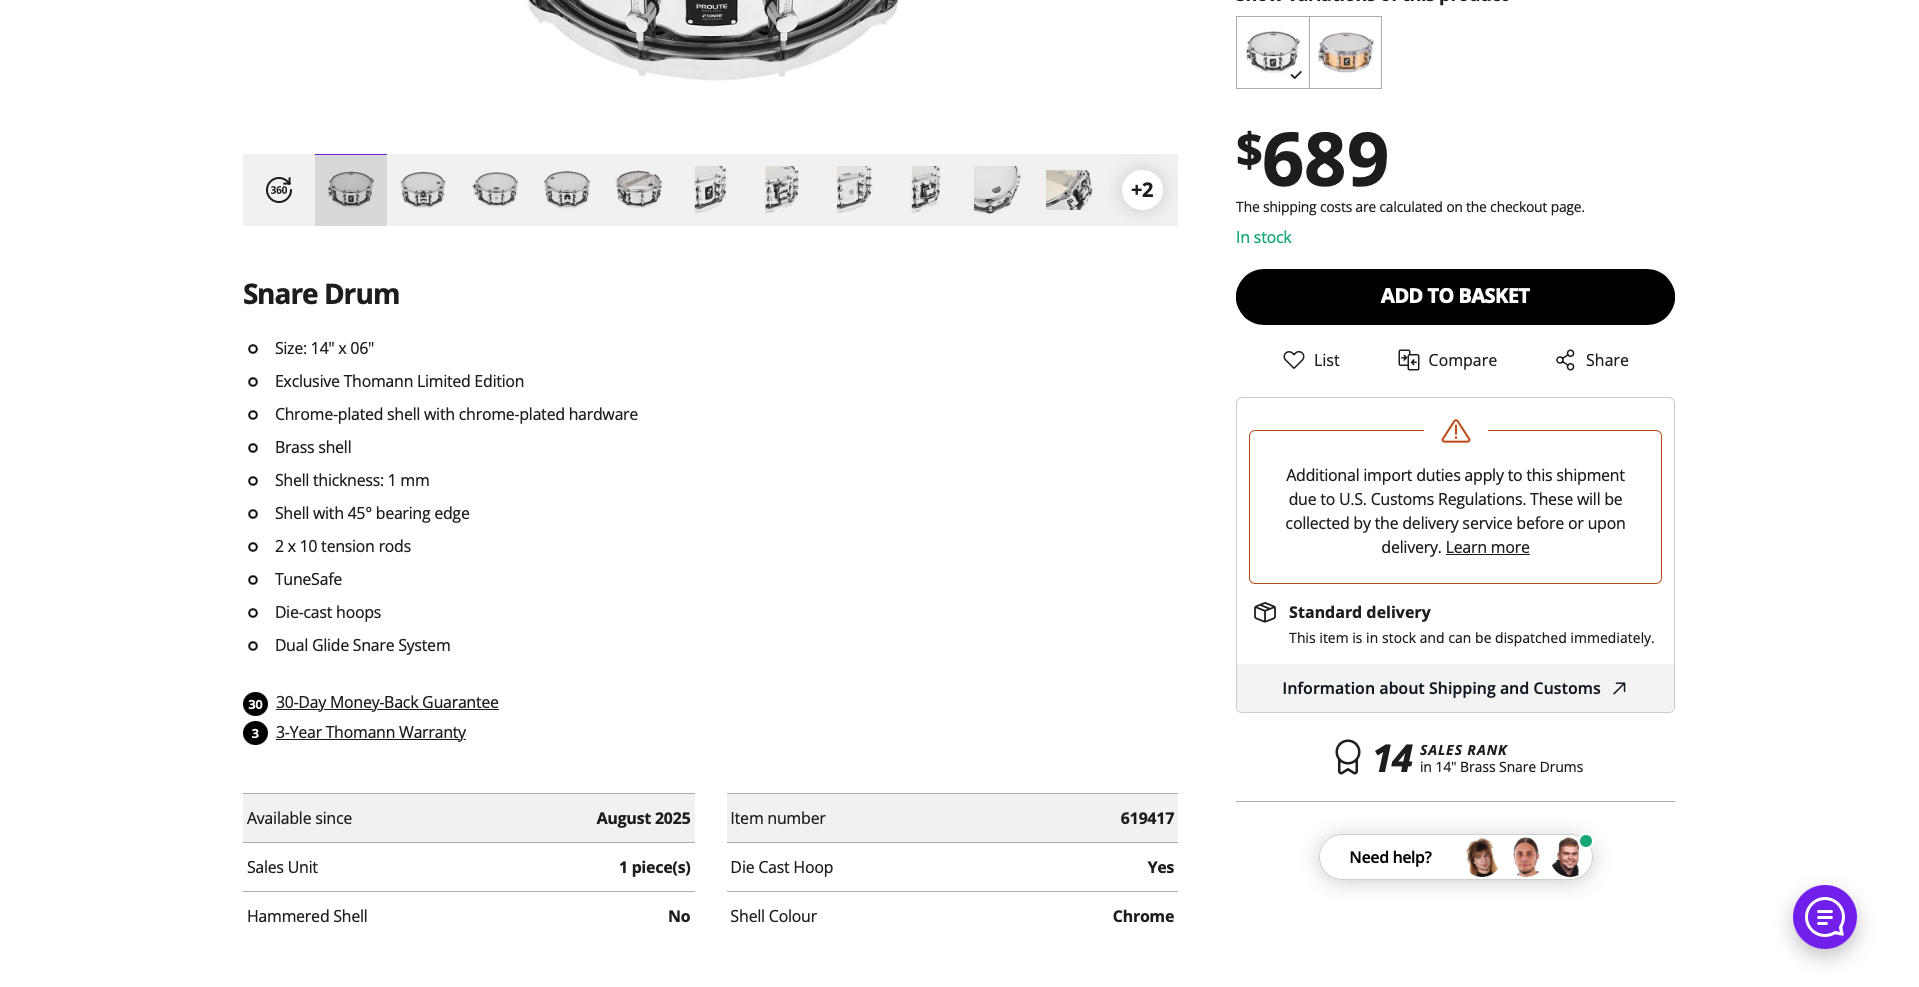The width and height of the screenshot is (1919, 987).
Task: Add drum to wishlist with heart icon
Action: pos(1294,360)
